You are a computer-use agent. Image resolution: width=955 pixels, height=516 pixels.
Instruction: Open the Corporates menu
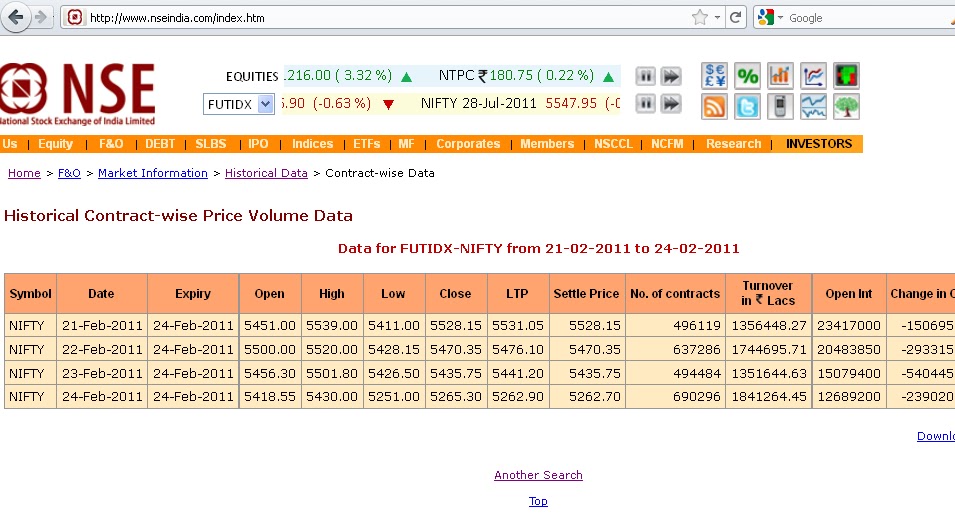pyautogui.click(x=468, y=144)
